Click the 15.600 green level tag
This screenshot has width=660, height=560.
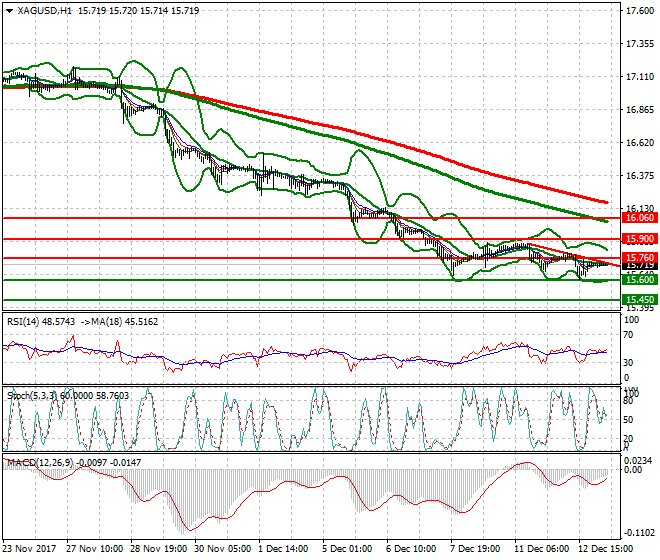[638, 281]
